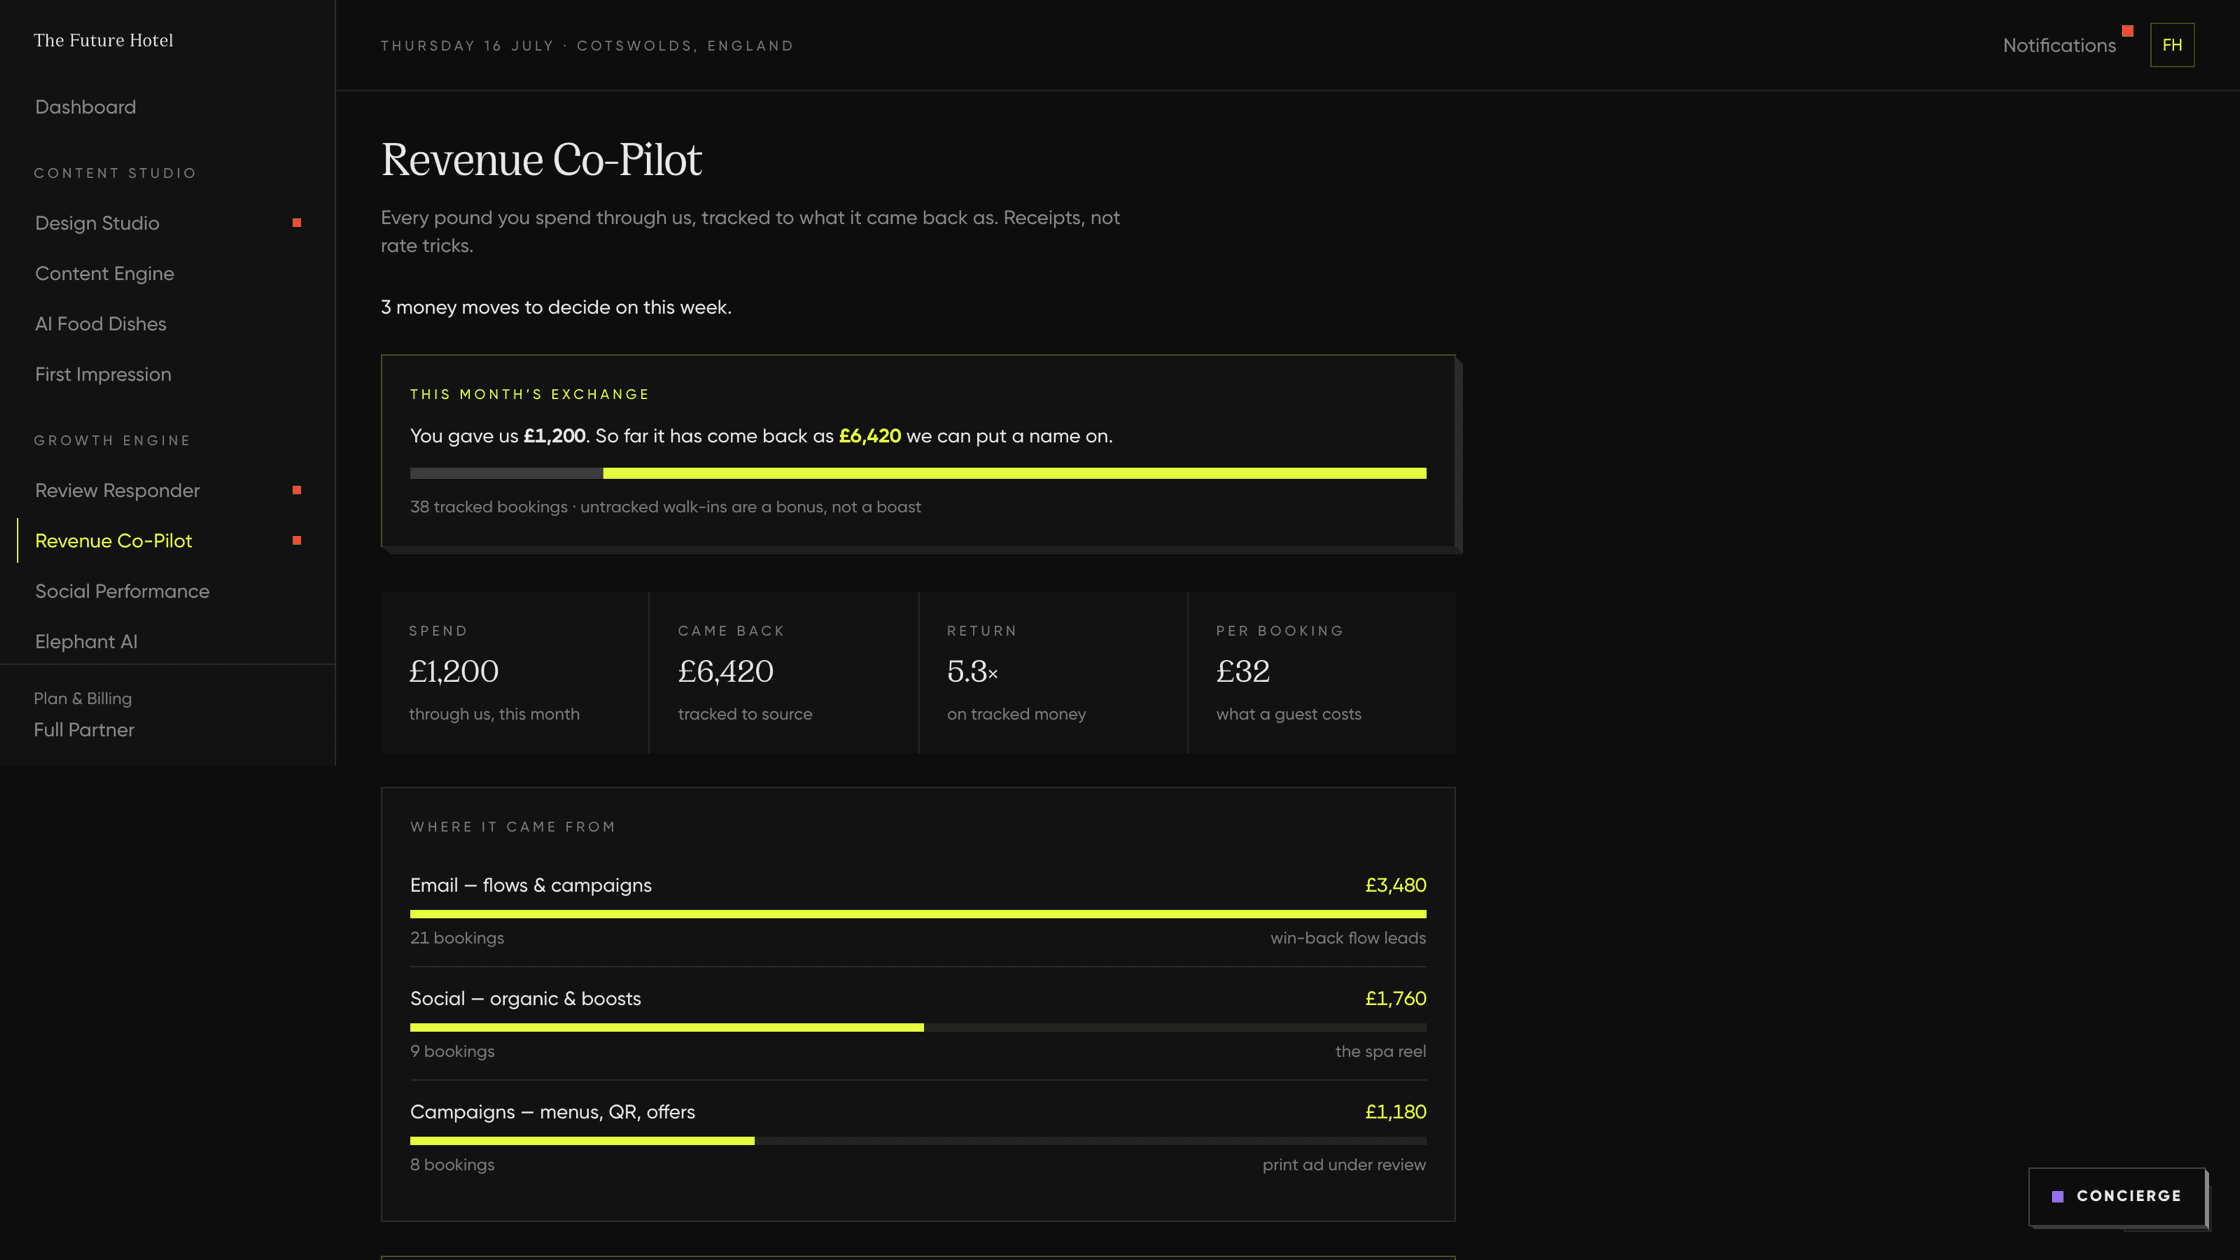Click the red dot beside Design Studio
This screenshot has width=2240, height=1260.
297,223
